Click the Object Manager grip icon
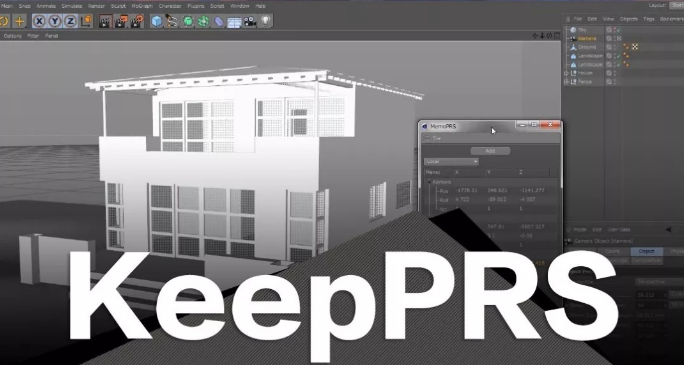 pos(567,19)
